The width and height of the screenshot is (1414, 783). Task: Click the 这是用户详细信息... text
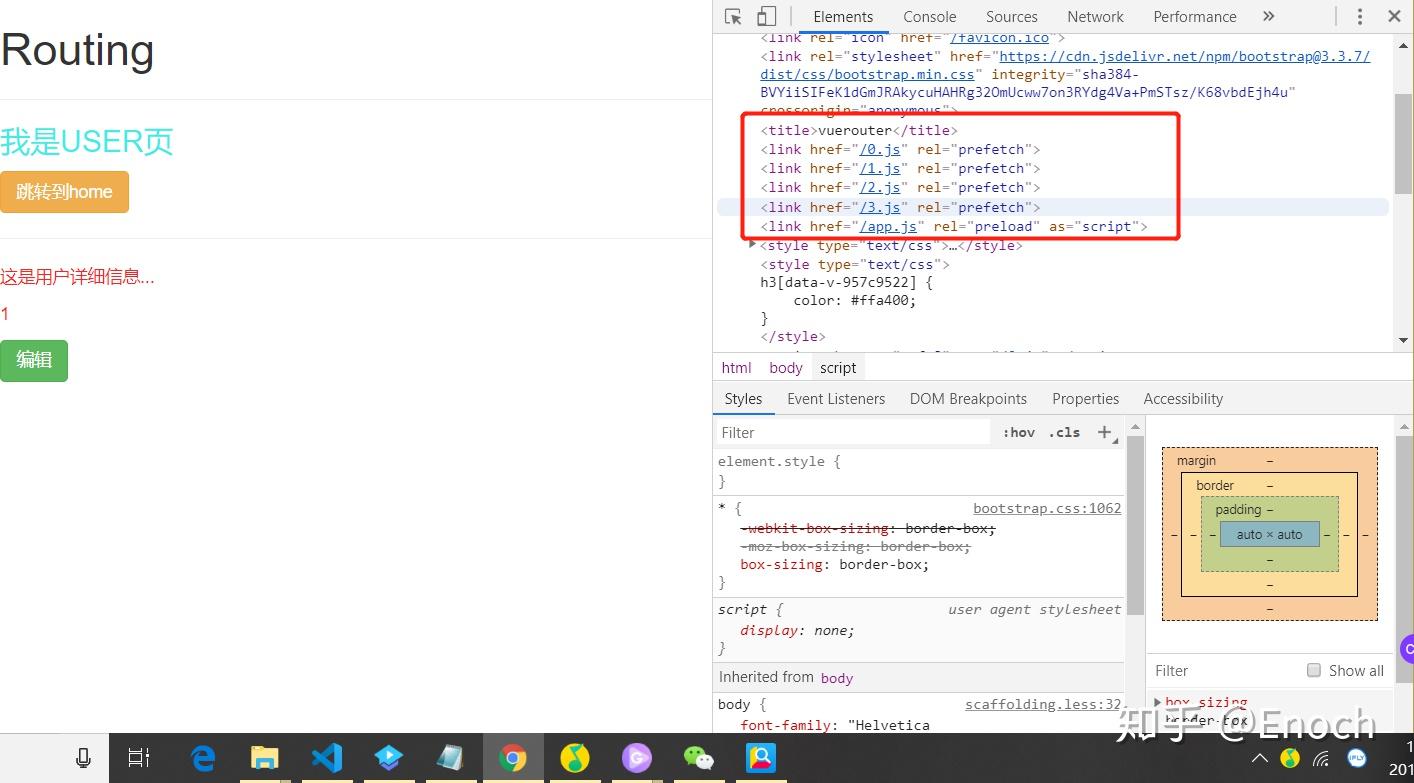77,277
